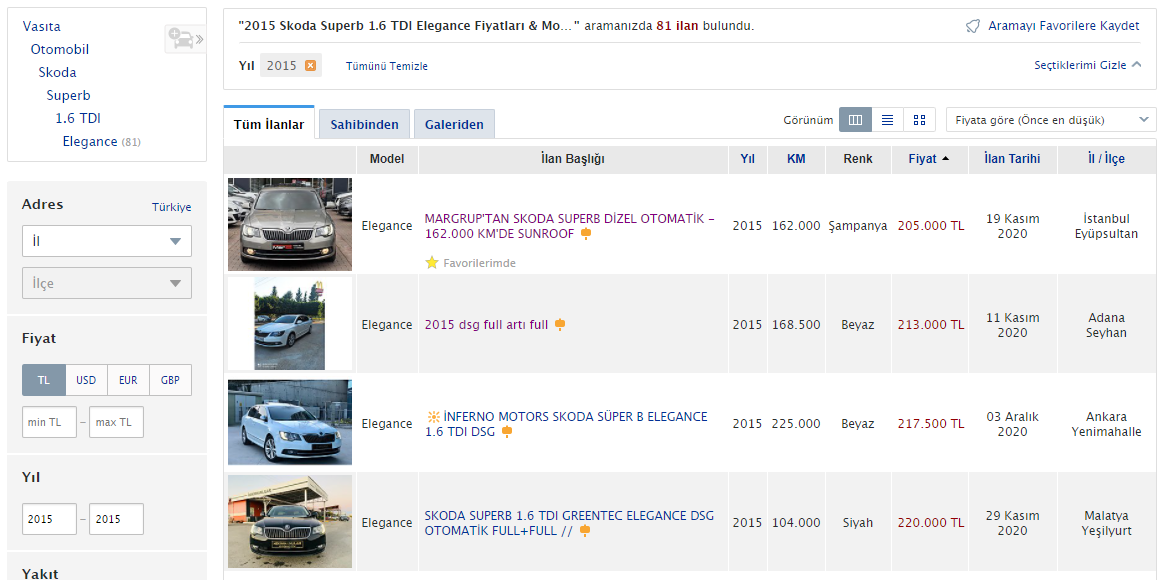Switch to grid gallery view icon

pos(919,120)
